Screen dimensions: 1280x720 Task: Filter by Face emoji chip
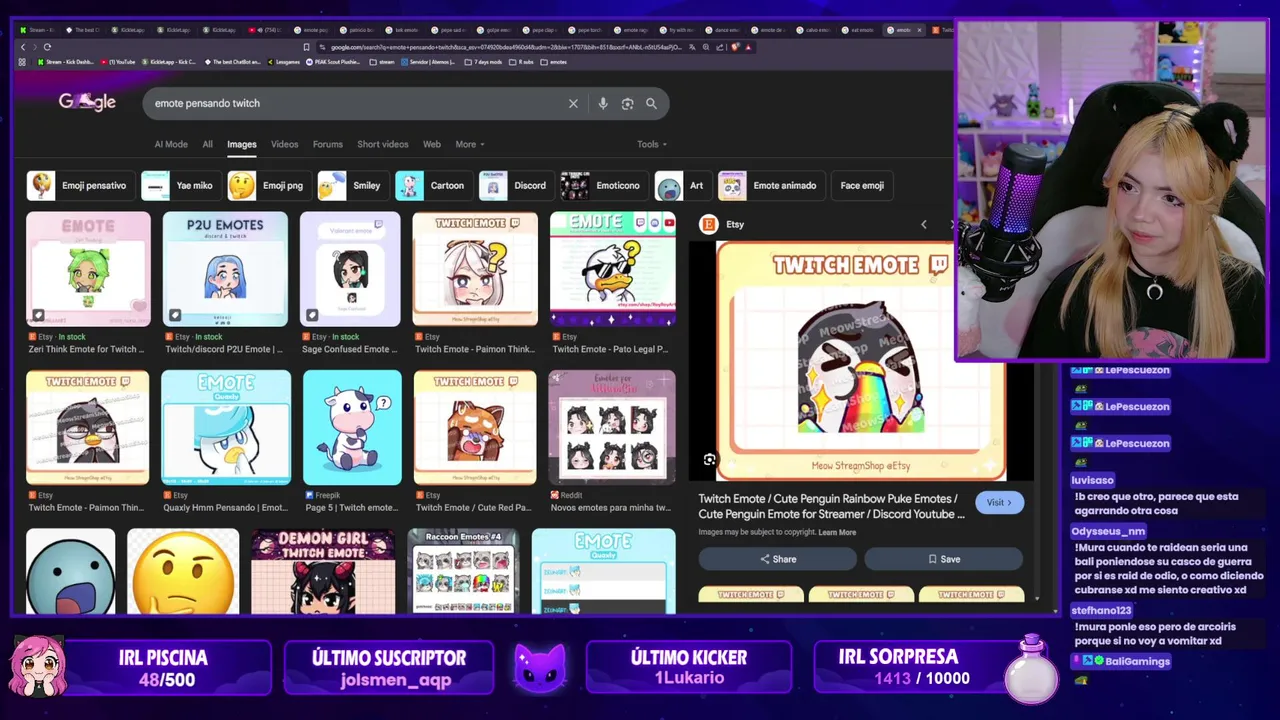click(x=862, y=185)
